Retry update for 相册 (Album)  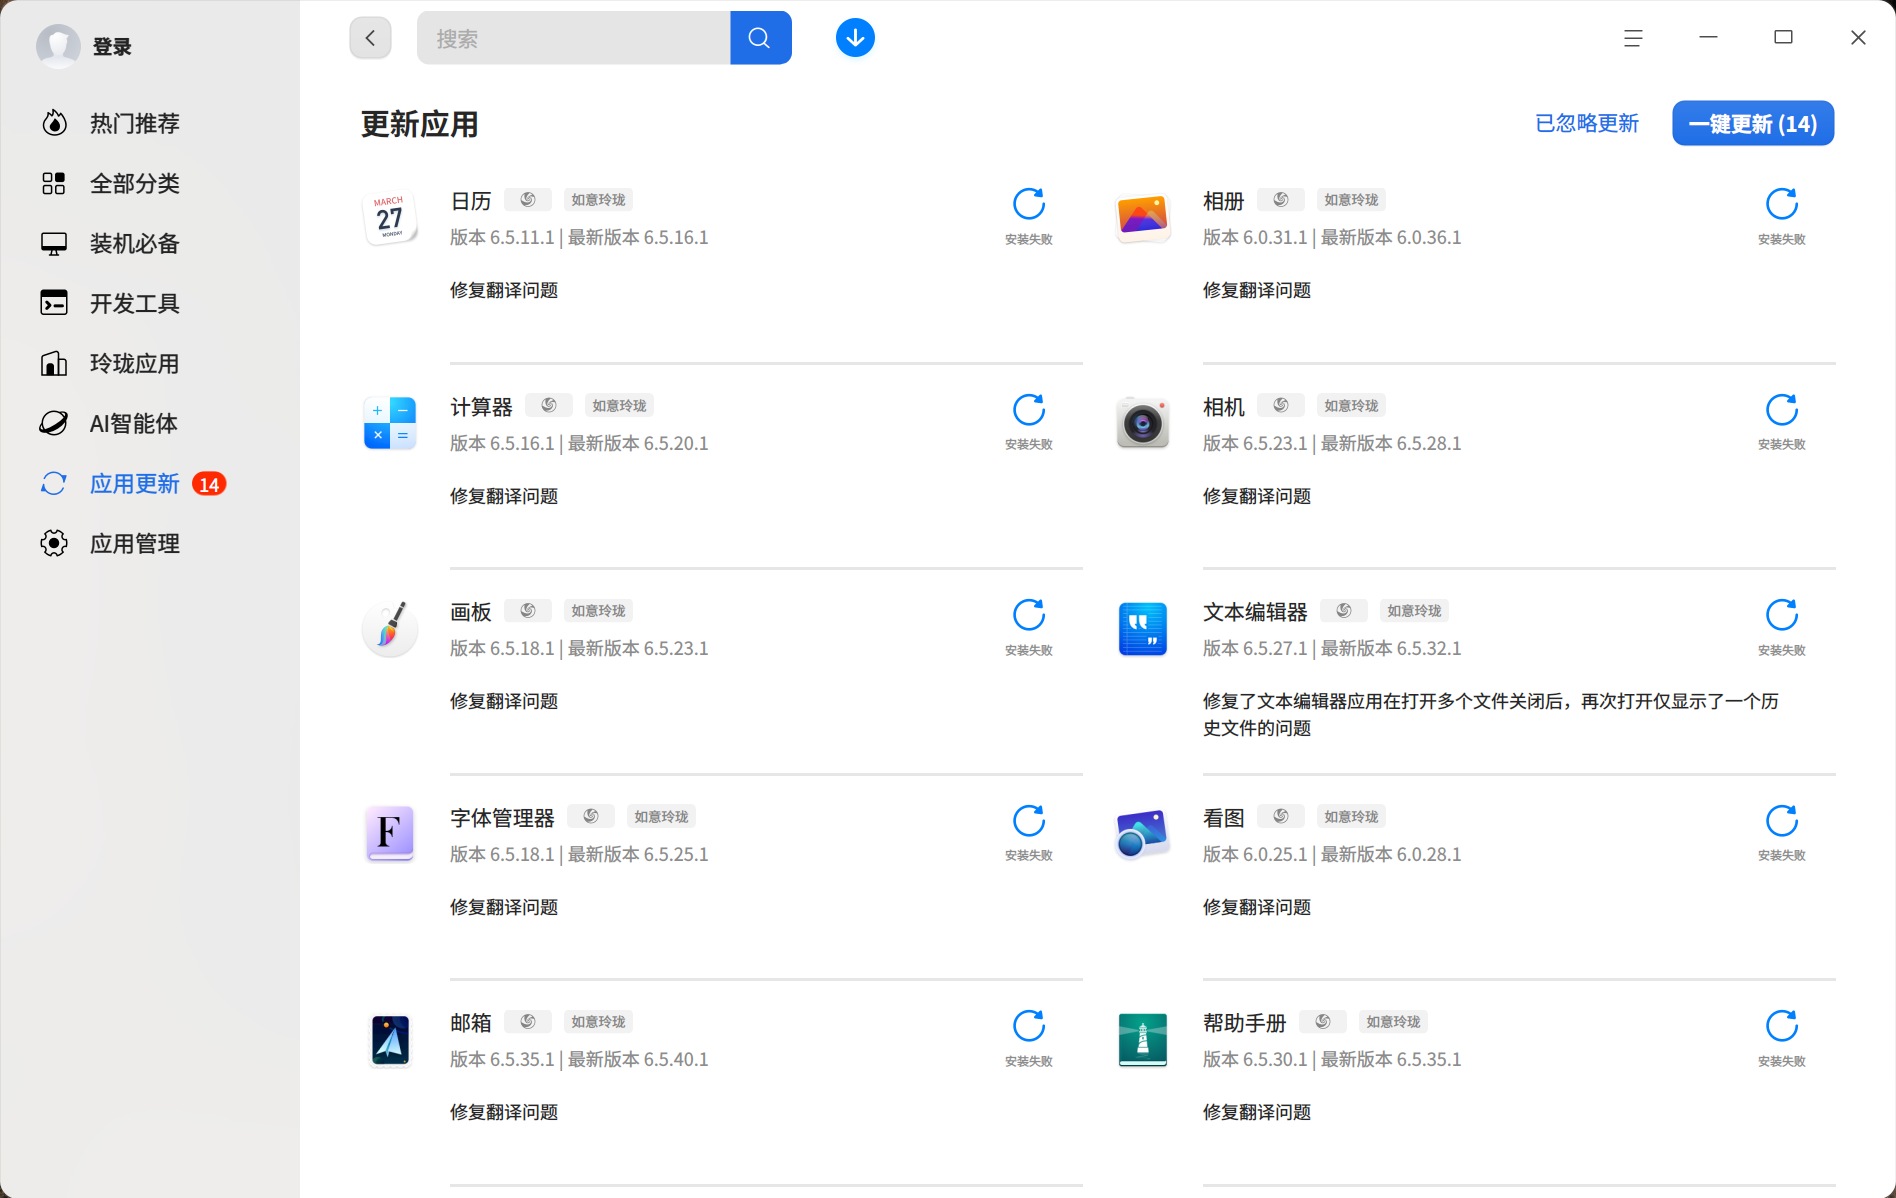coord(1782,204)
